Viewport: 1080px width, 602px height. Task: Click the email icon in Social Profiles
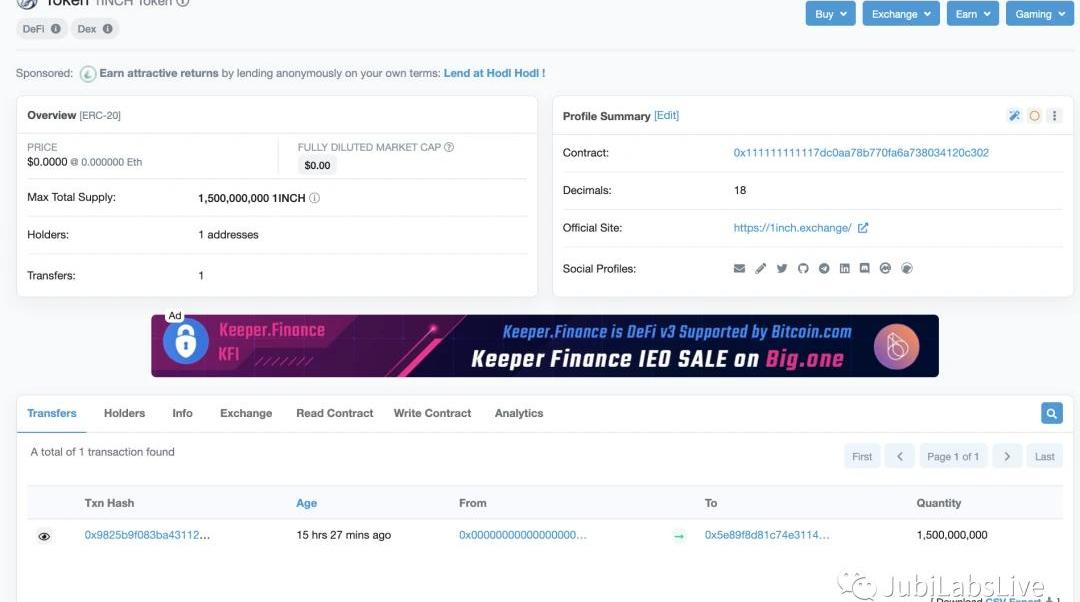click(x=740, y=269)
